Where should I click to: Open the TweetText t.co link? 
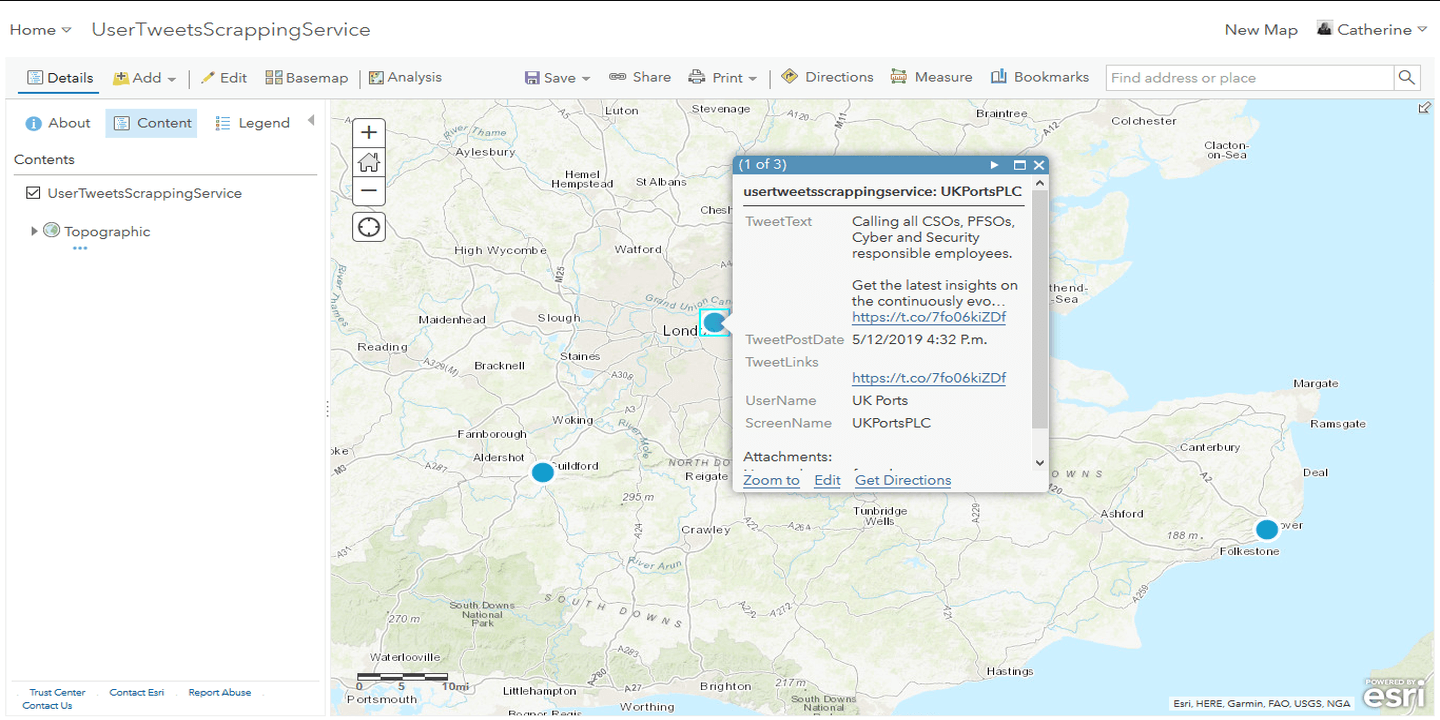click(929, 317)
